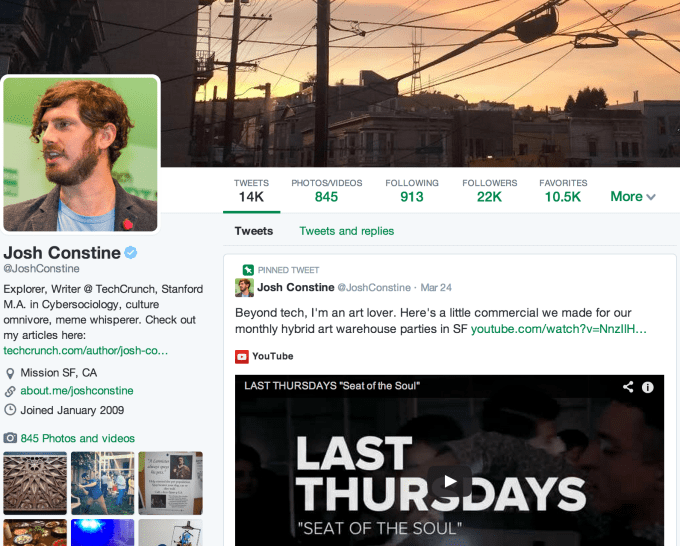The width and height of the screenshot is (680, 546).
Task: Open the techcrunch.com author link in bio
Action: (85, 350)
